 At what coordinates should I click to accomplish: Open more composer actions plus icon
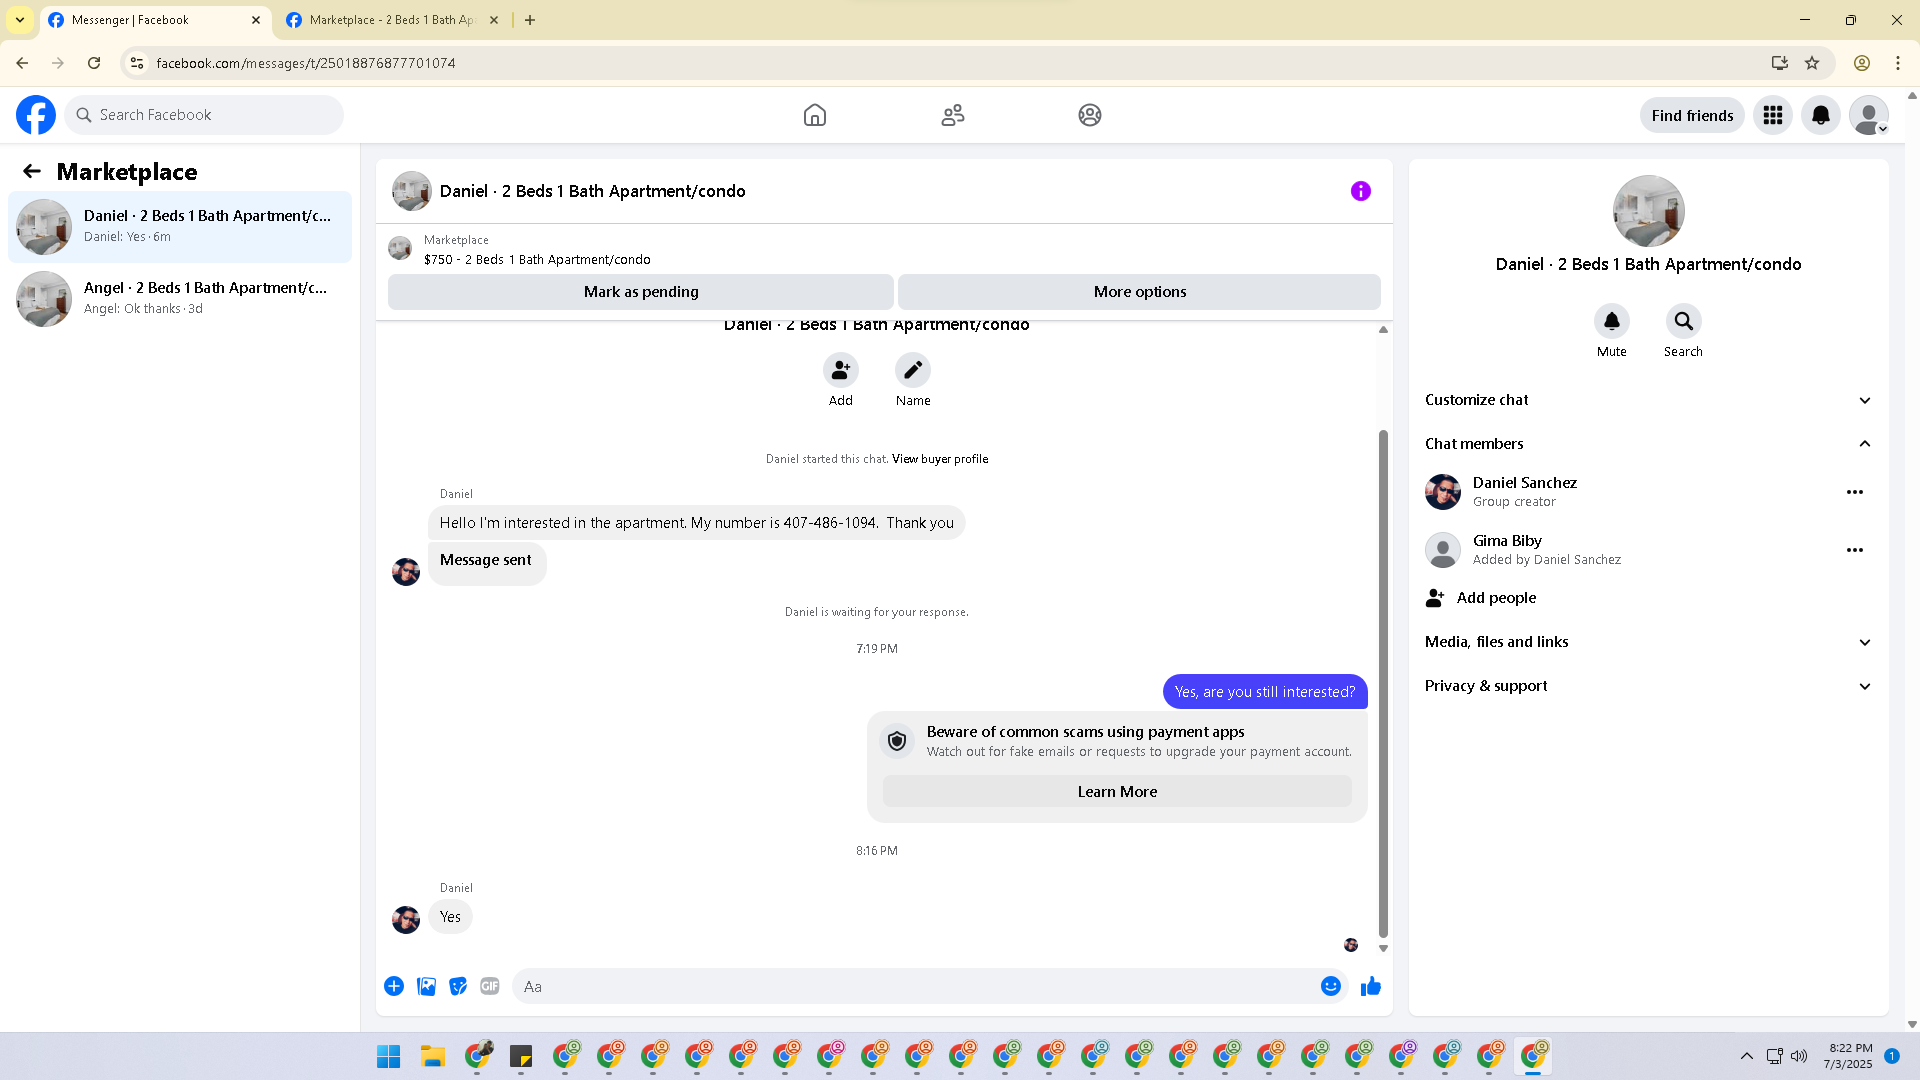point(394,986)
